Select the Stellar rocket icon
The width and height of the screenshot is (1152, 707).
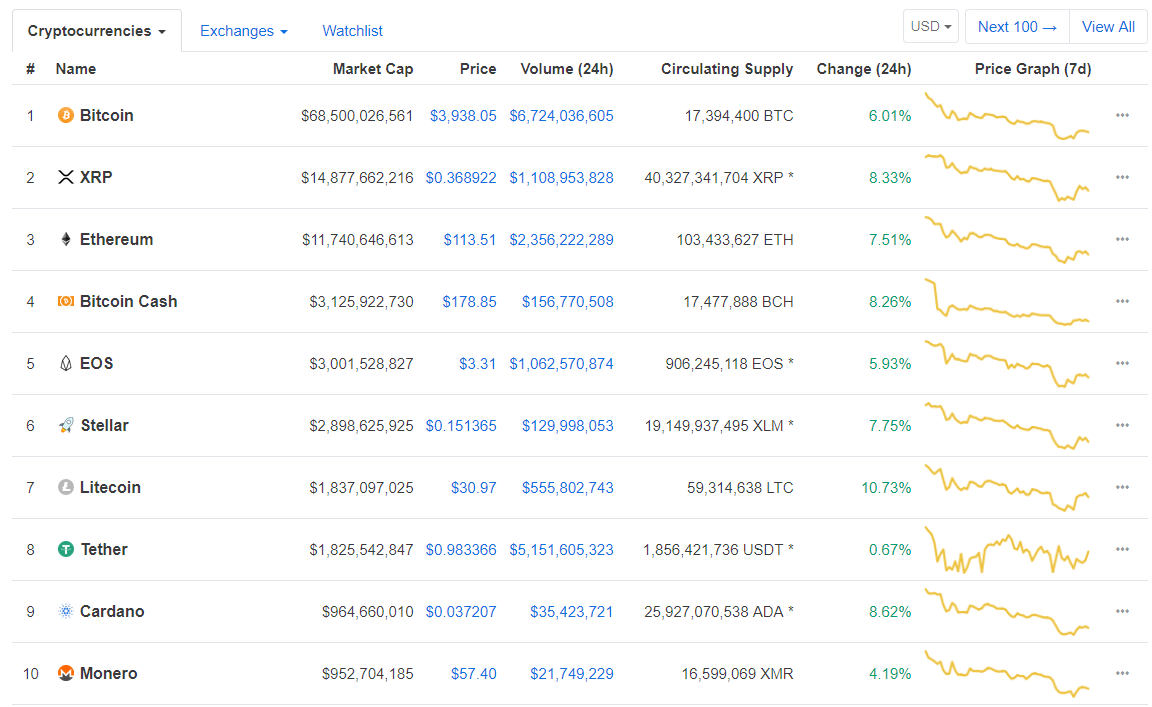click(x=64, y=425)
